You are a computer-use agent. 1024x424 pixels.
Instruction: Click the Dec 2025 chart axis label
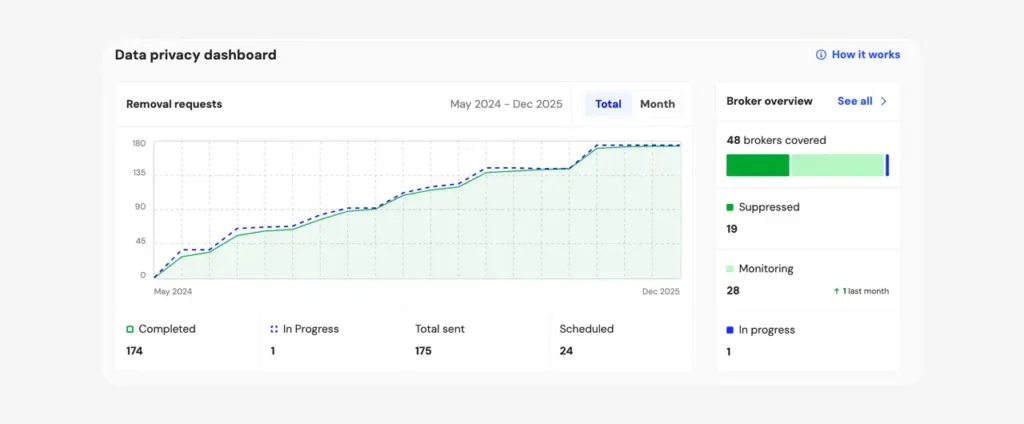(660, 292)
